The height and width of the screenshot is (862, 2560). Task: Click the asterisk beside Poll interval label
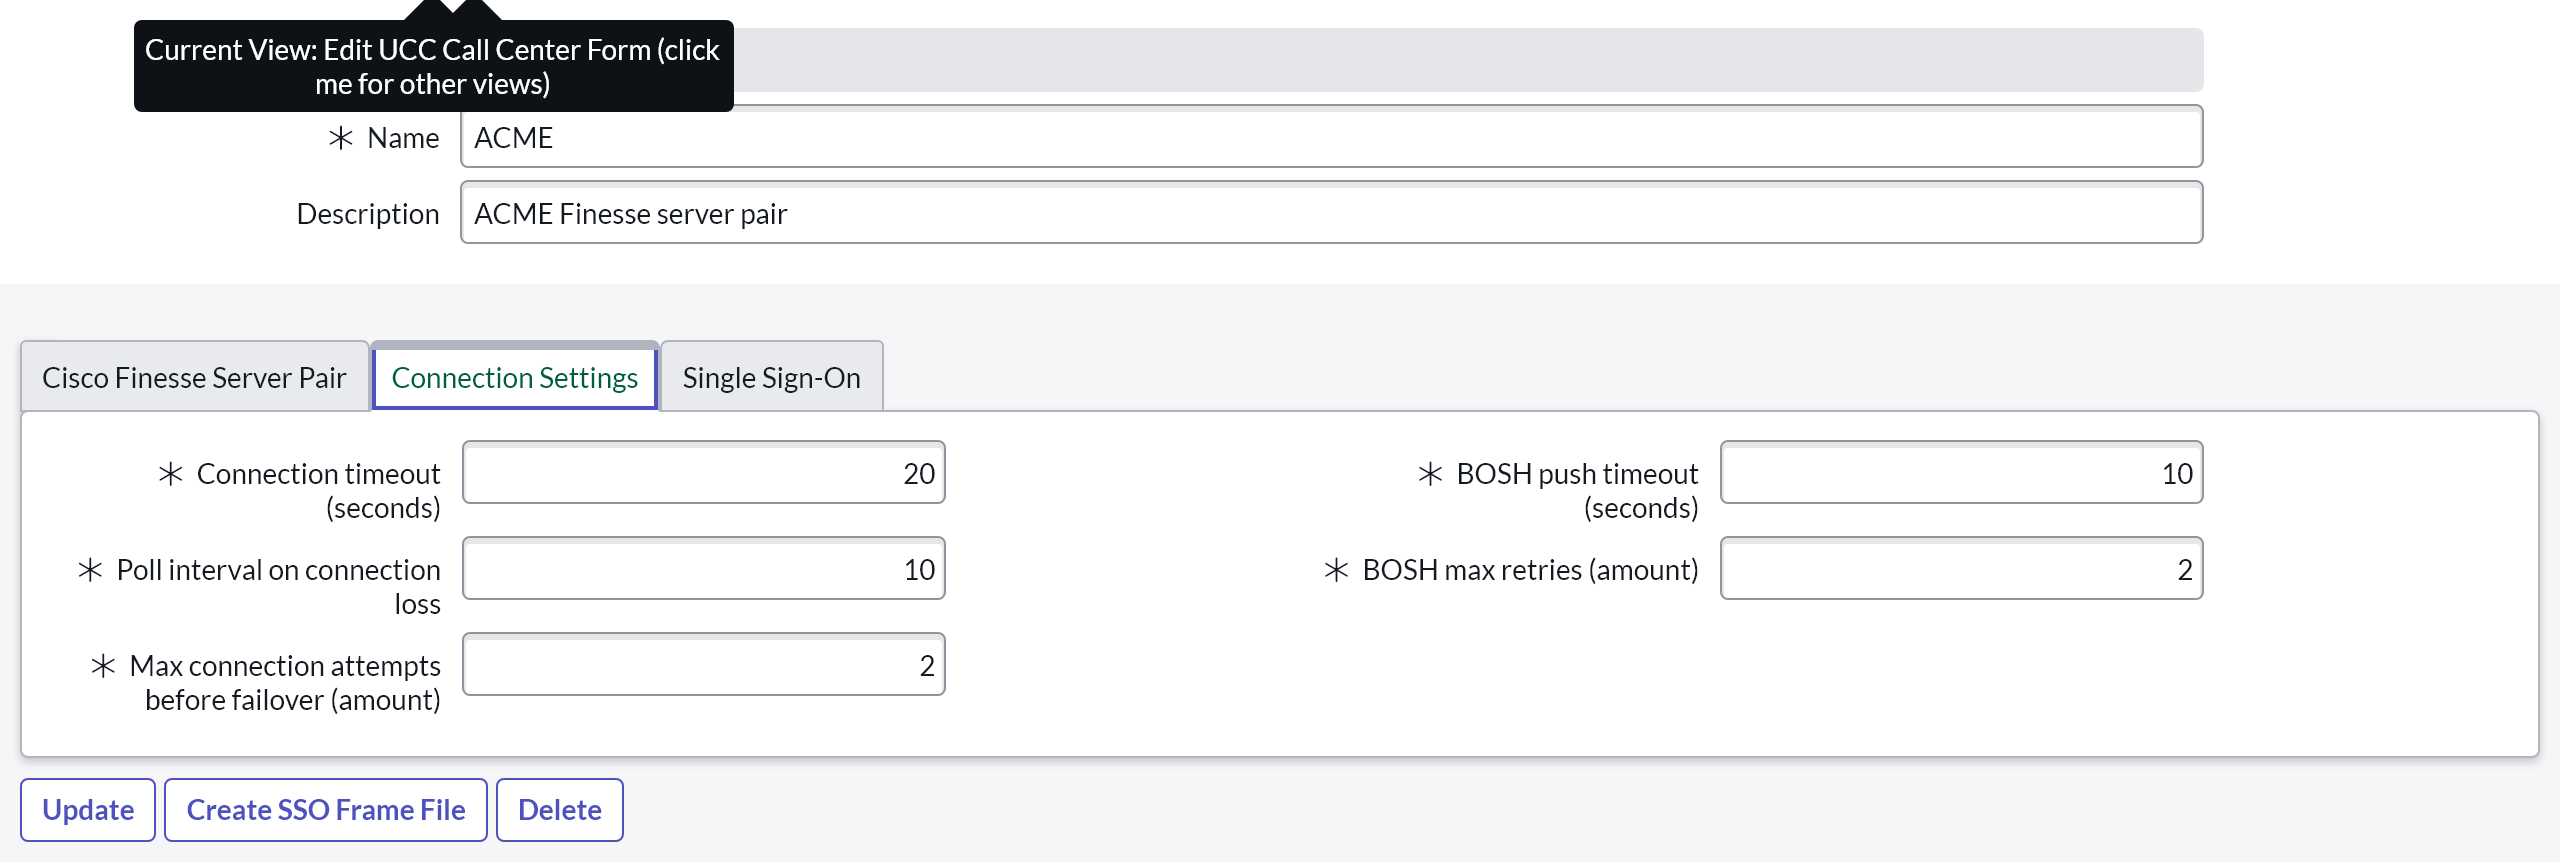[x=91, y=570]
